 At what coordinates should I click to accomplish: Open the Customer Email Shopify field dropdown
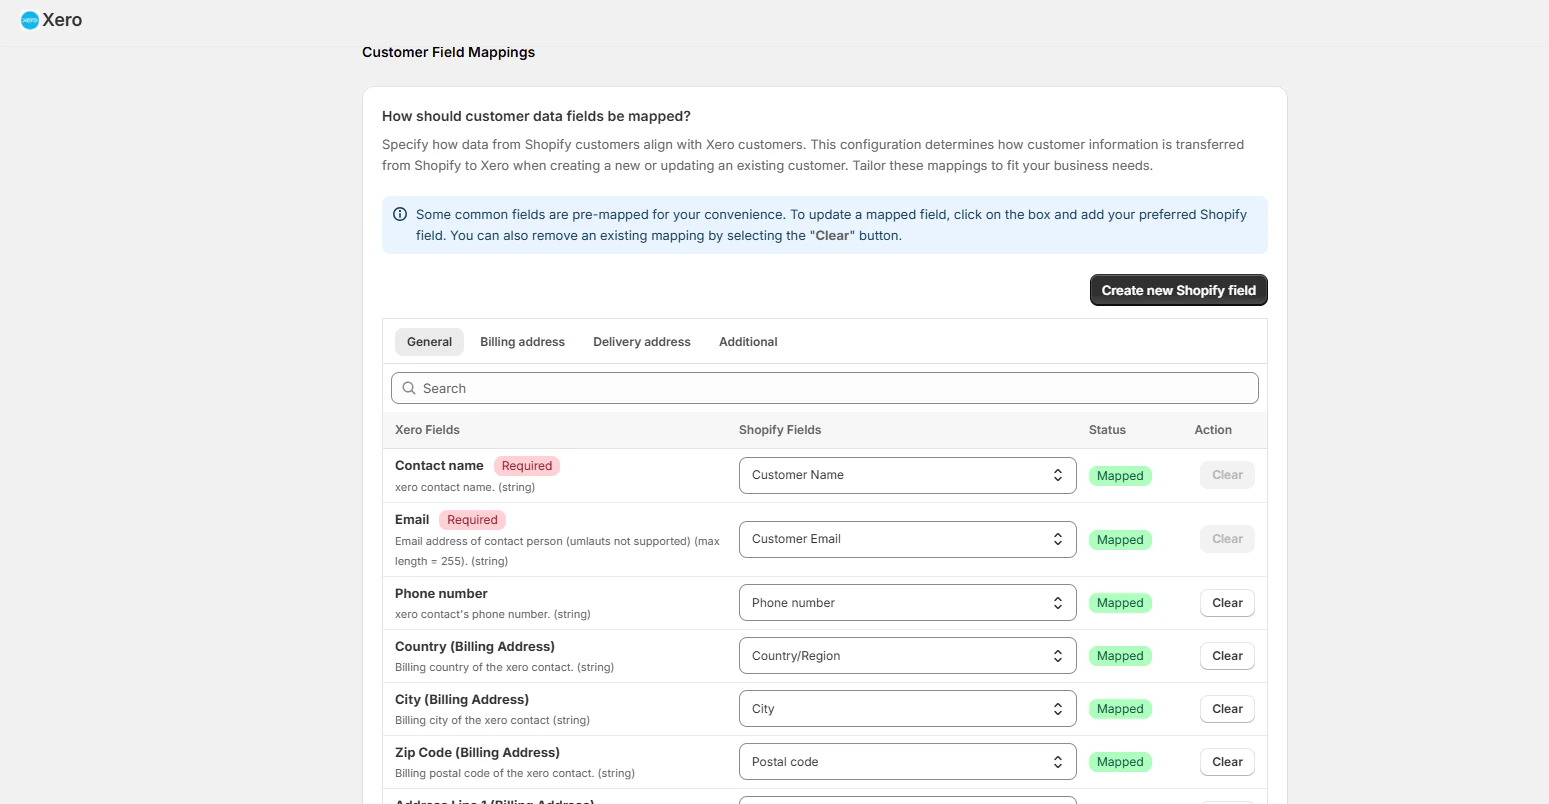point(908,539)
